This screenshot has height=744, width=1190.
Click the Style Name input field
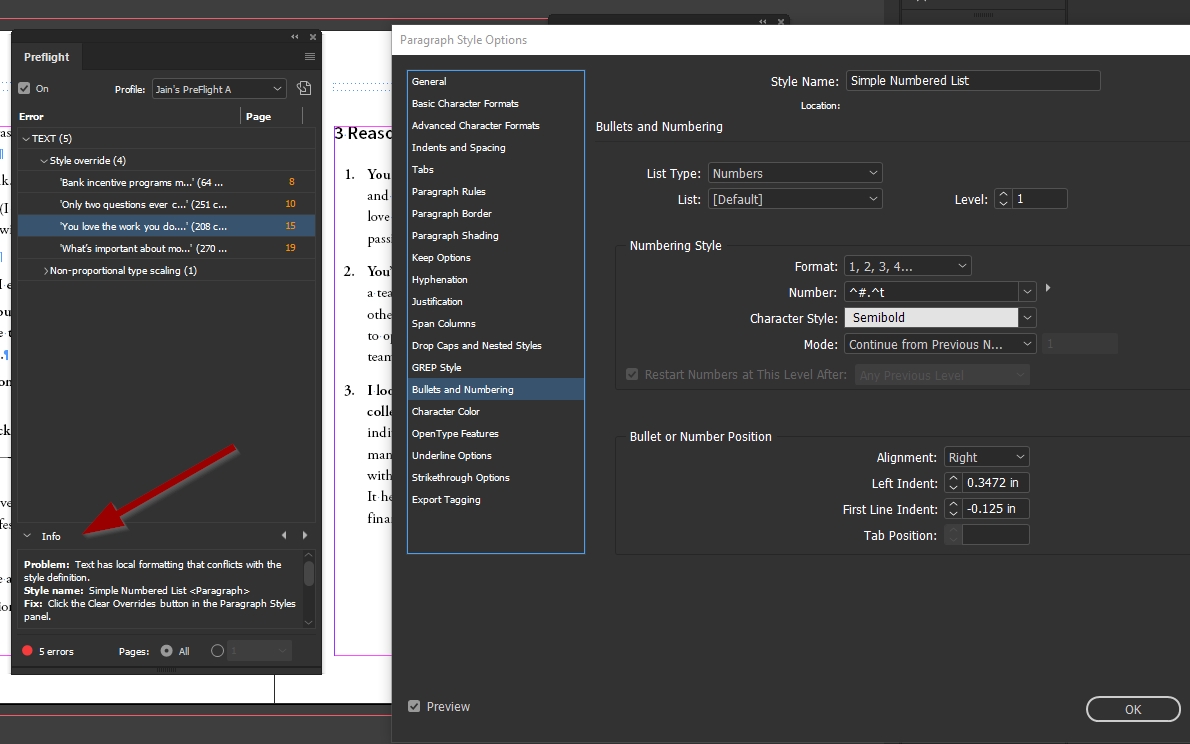click(x=972, y=80)
